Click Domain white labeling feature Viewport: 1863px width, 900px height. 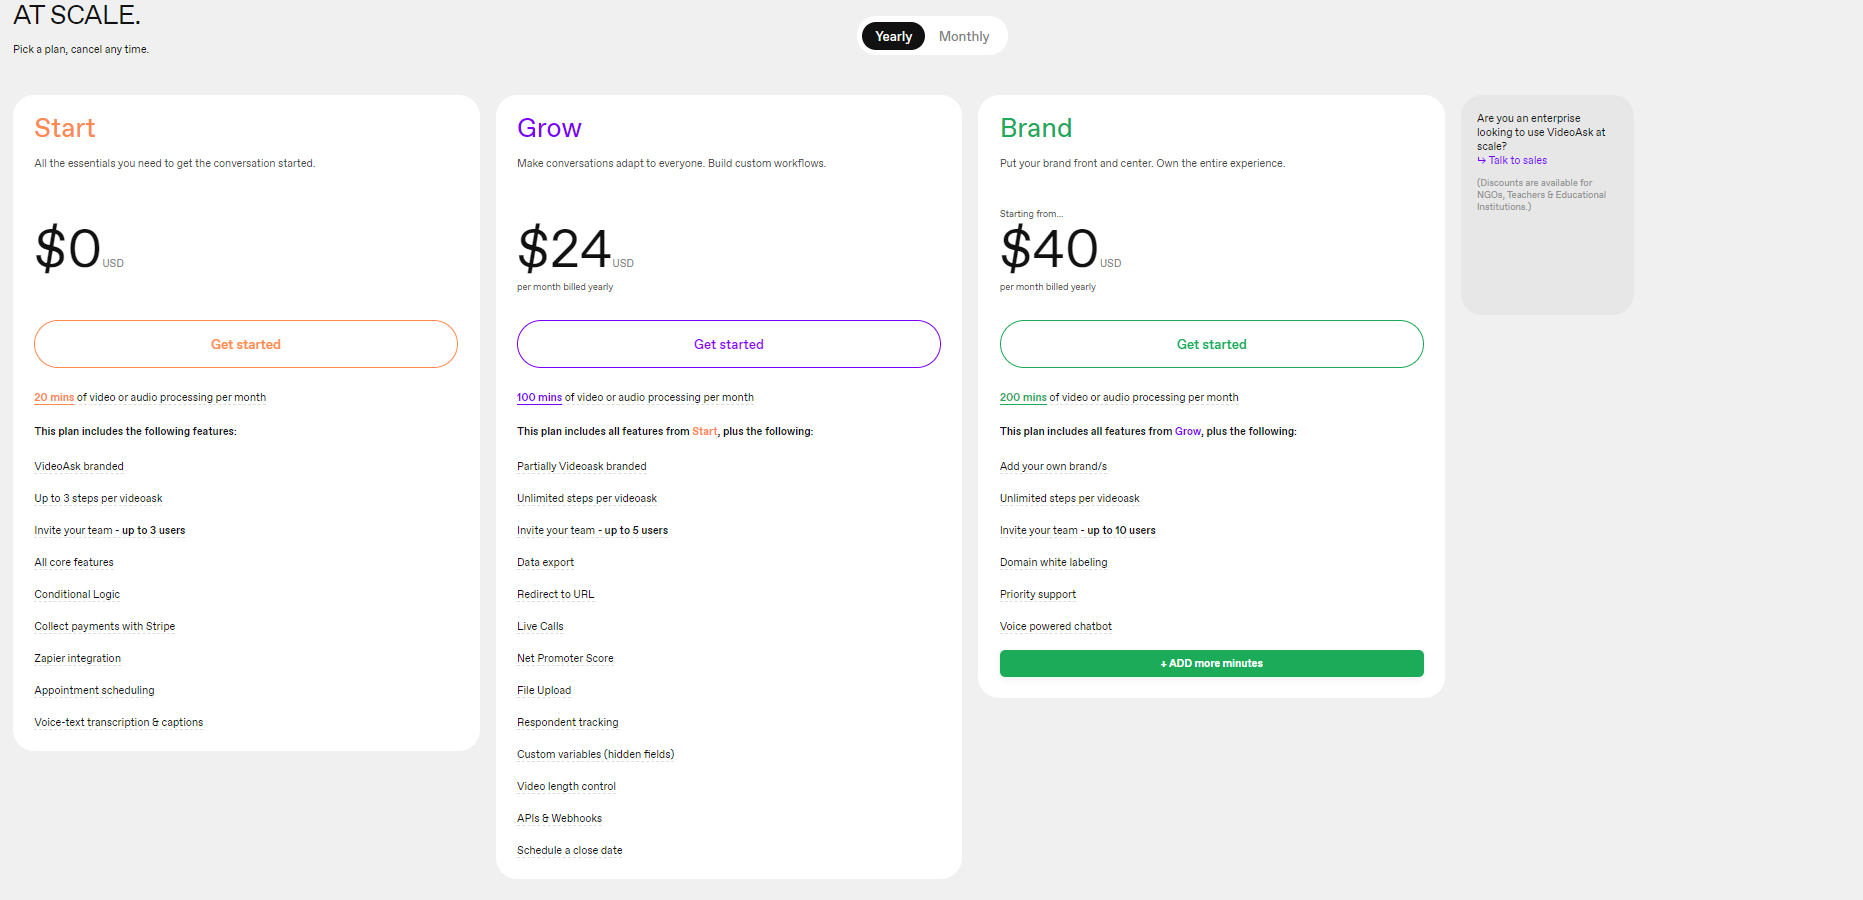[1054, 562]
